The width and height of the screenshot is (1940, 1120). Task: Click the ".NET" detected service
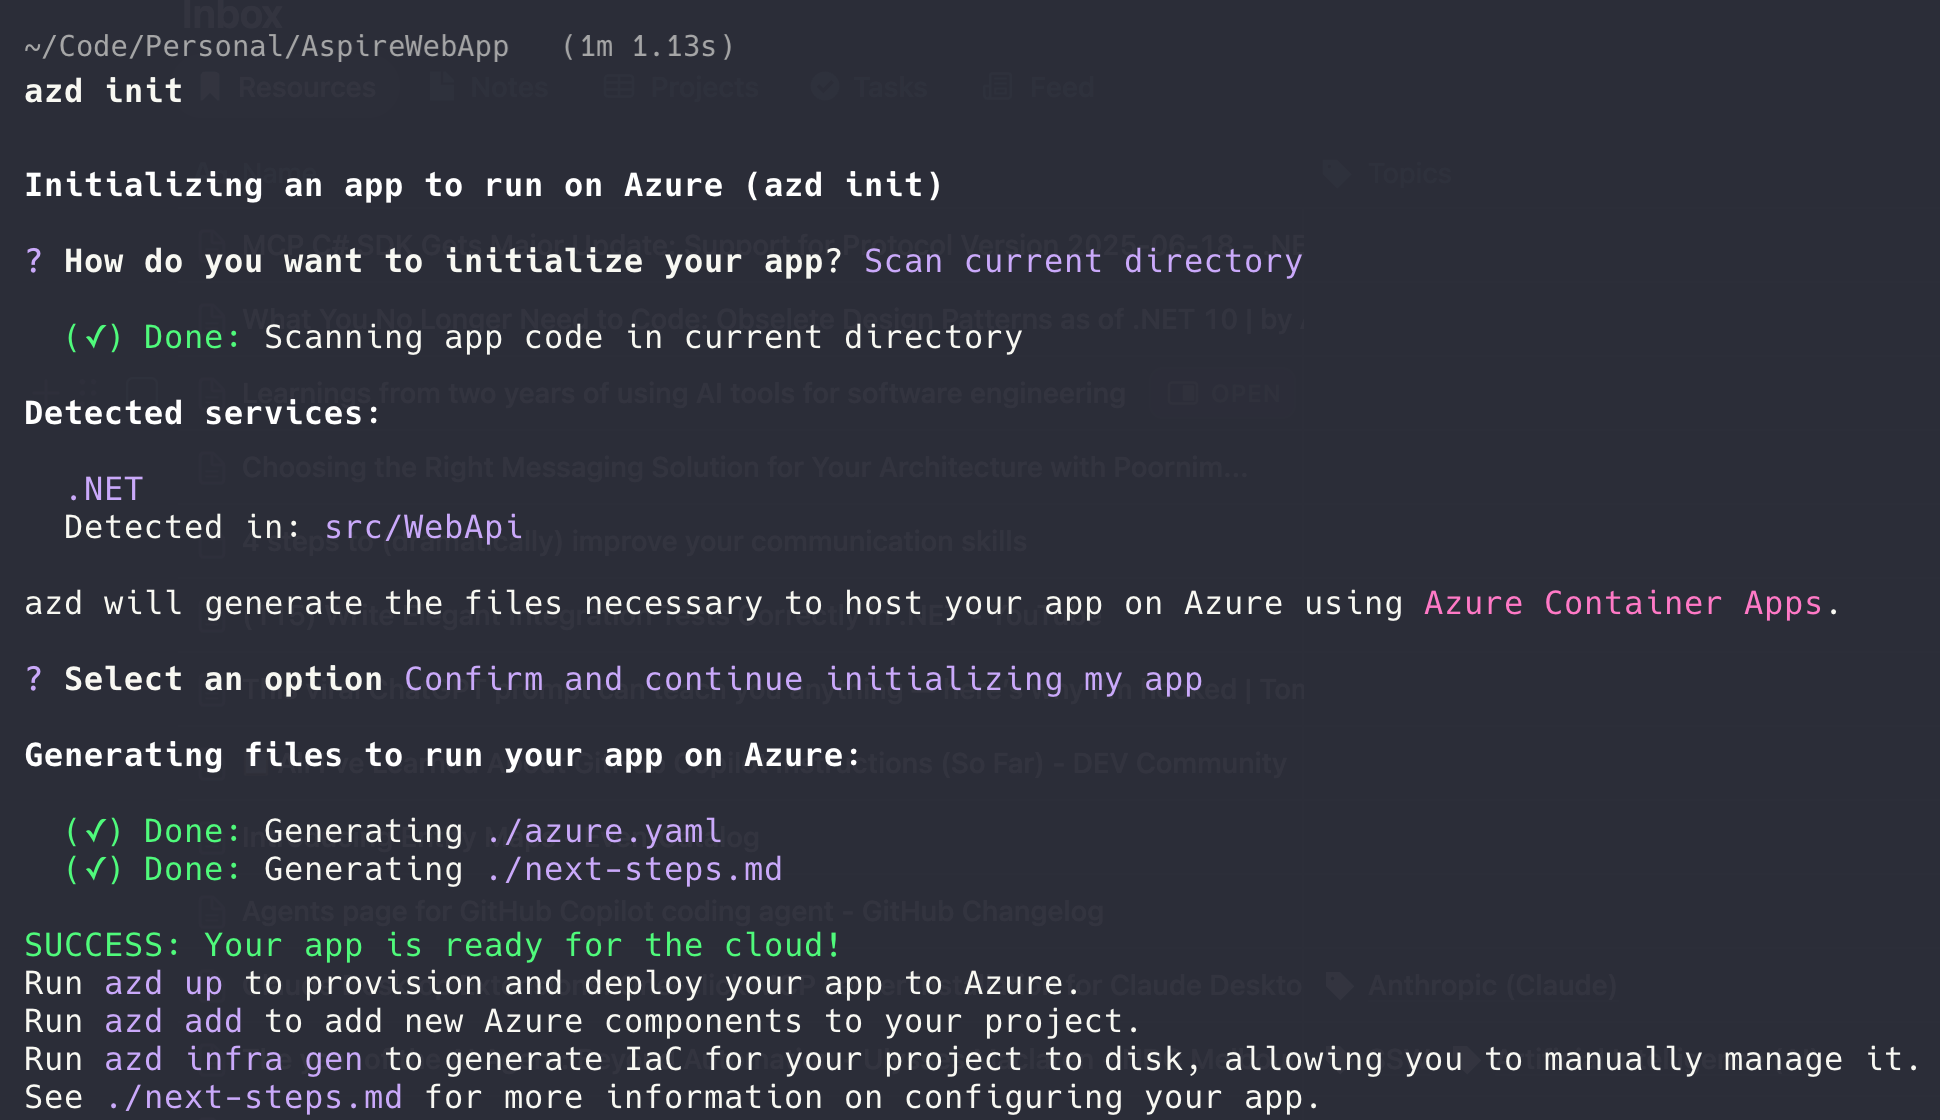click(x=104, y=489)
